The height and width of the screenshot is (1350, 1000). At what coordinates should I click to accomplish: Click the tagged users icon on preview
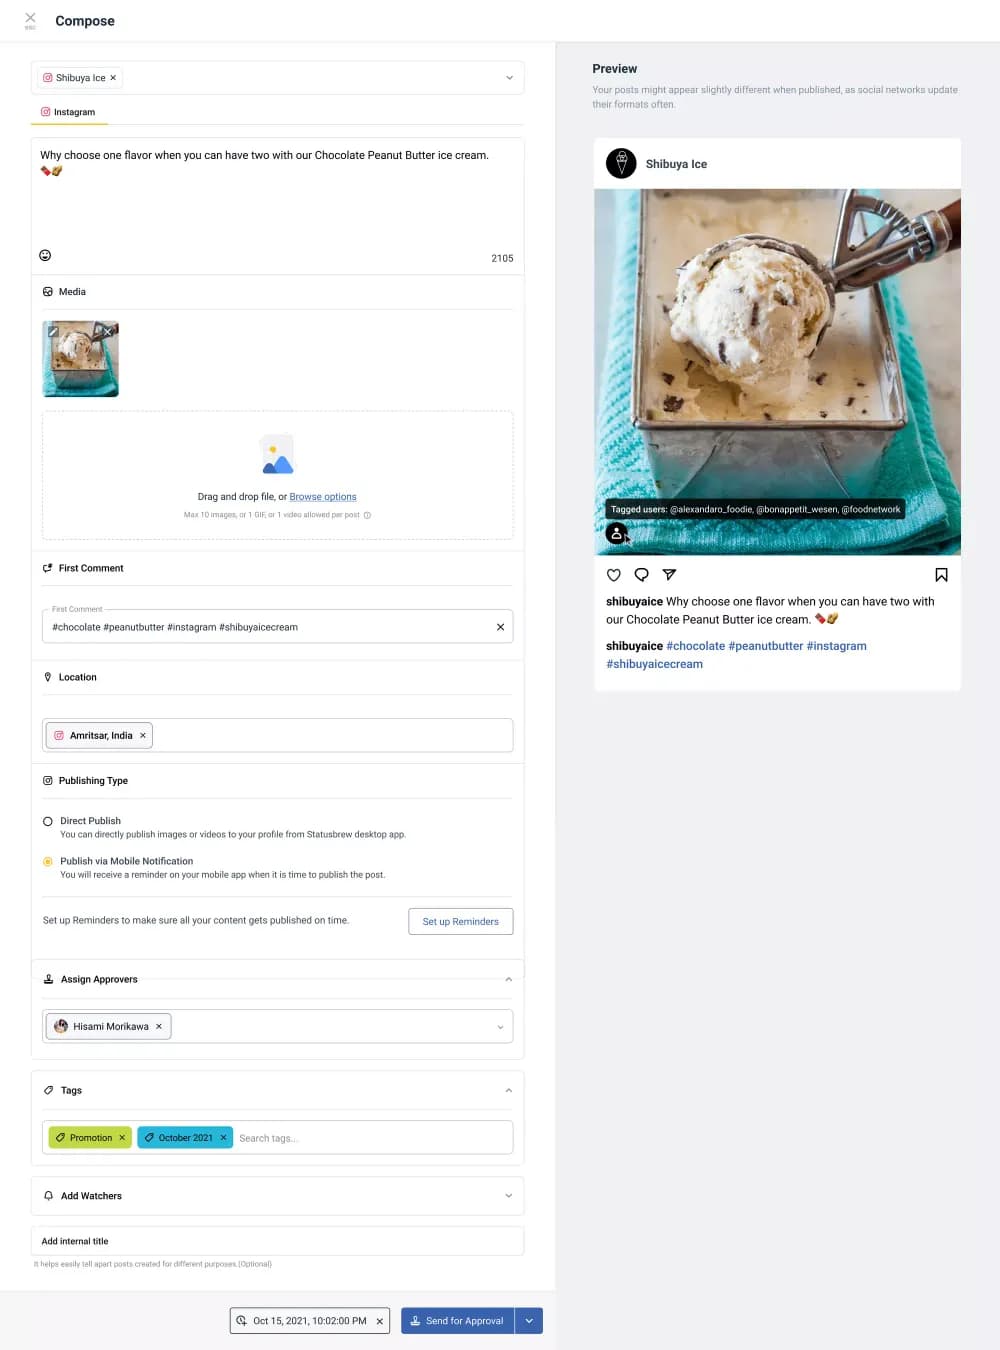(x=617, y=534)
